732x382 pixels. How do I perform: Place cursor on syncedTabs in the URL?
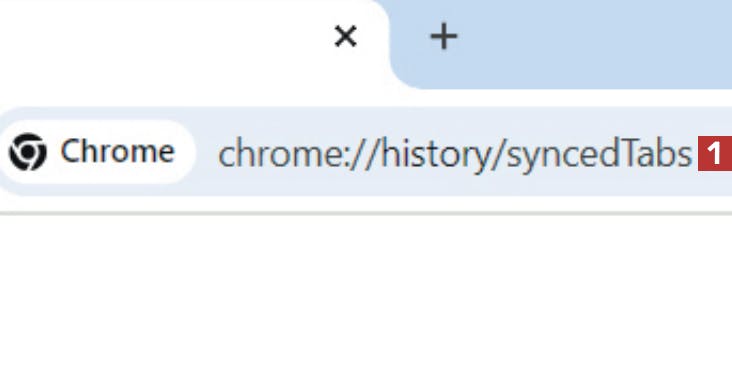(599, 153)
